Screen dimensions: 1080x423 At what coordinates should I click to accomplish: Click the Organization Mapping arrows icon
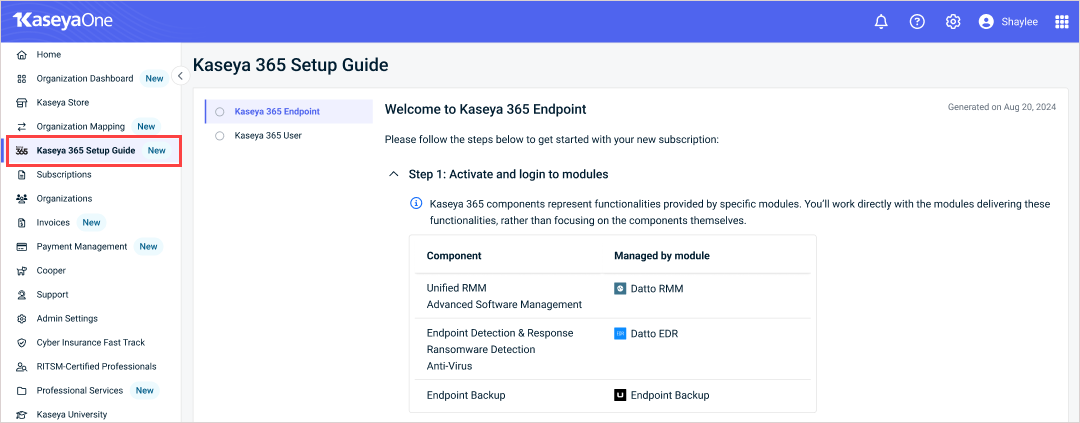21,127
